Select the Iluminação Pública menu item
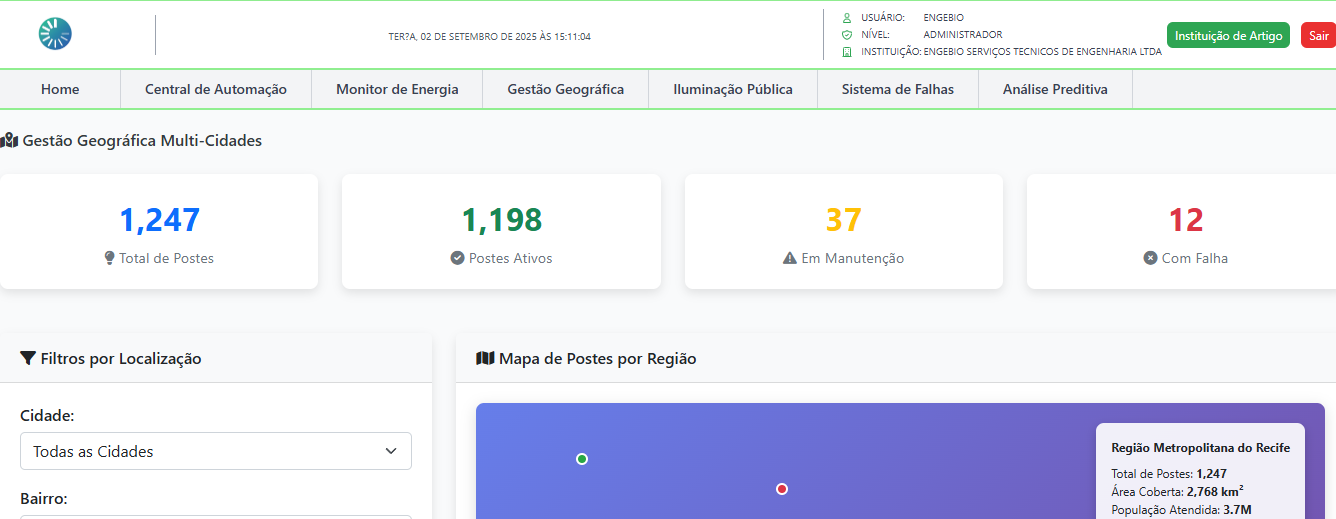The height and width of the screenshot is (519, 1336). 733,89
